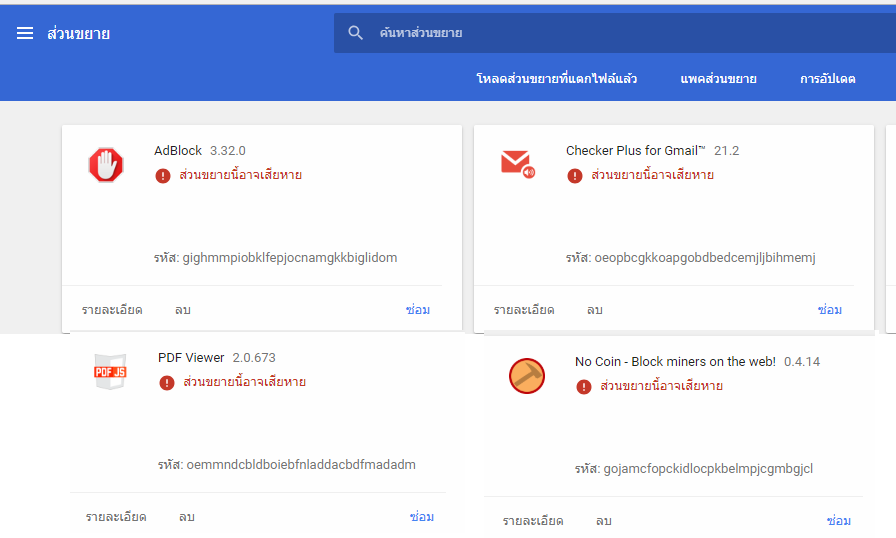Viewport: 896px width, 538px height.
Task: Click No Coin version 0.4.14
Action: point(802,362)
